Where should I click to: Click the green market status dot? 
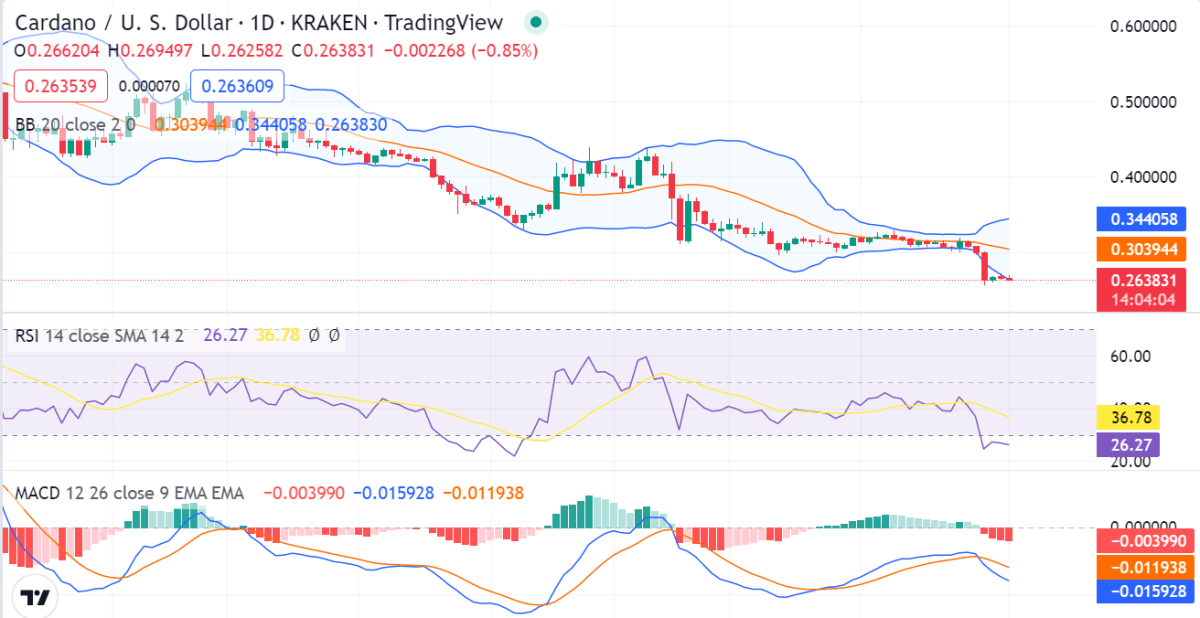point(537,21)
